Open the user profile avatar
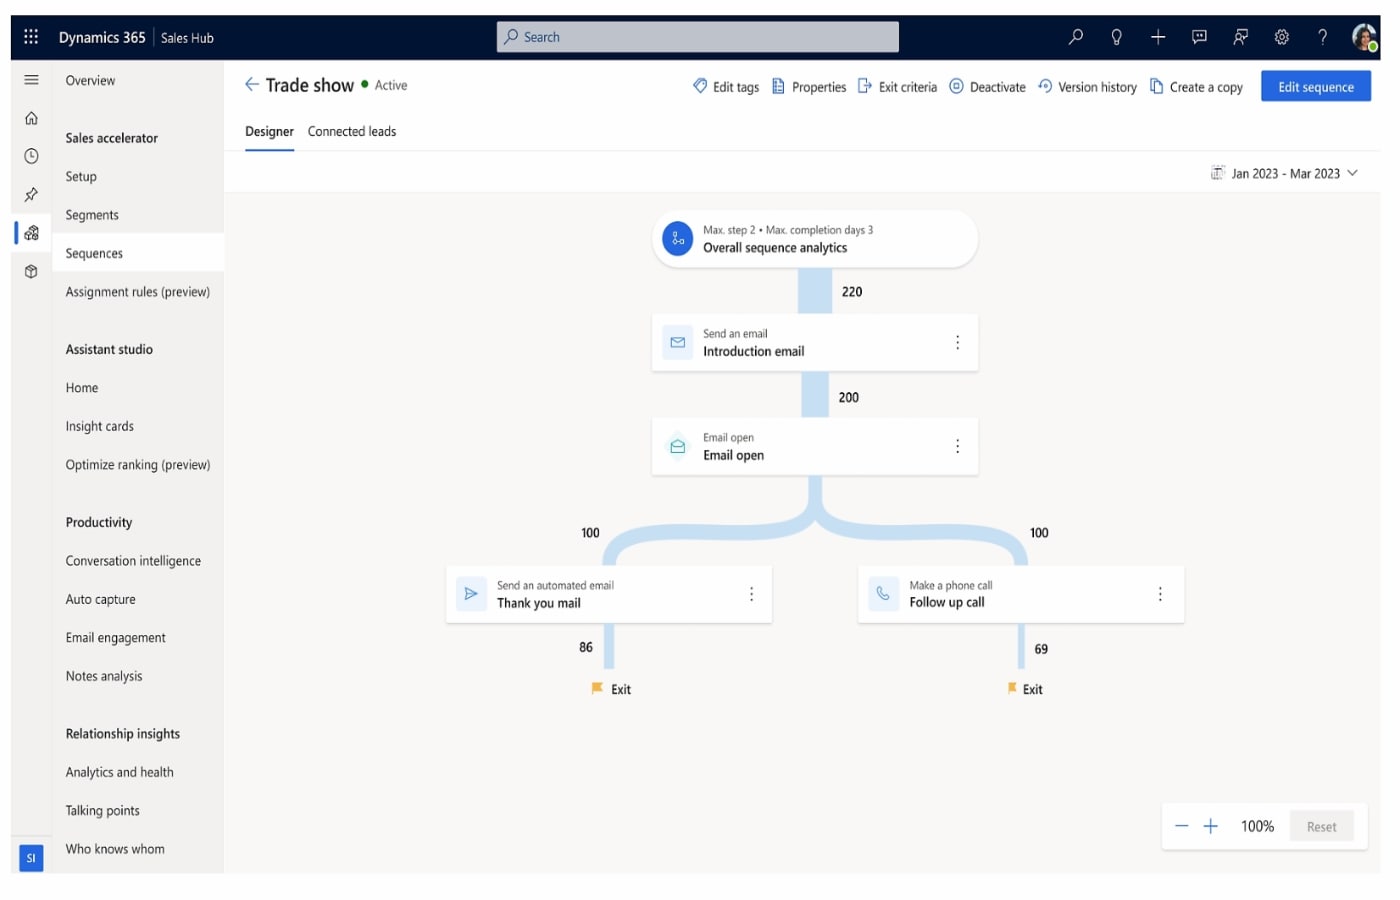This screenshot has width=1400, height=900. [x=1364, y=38]
